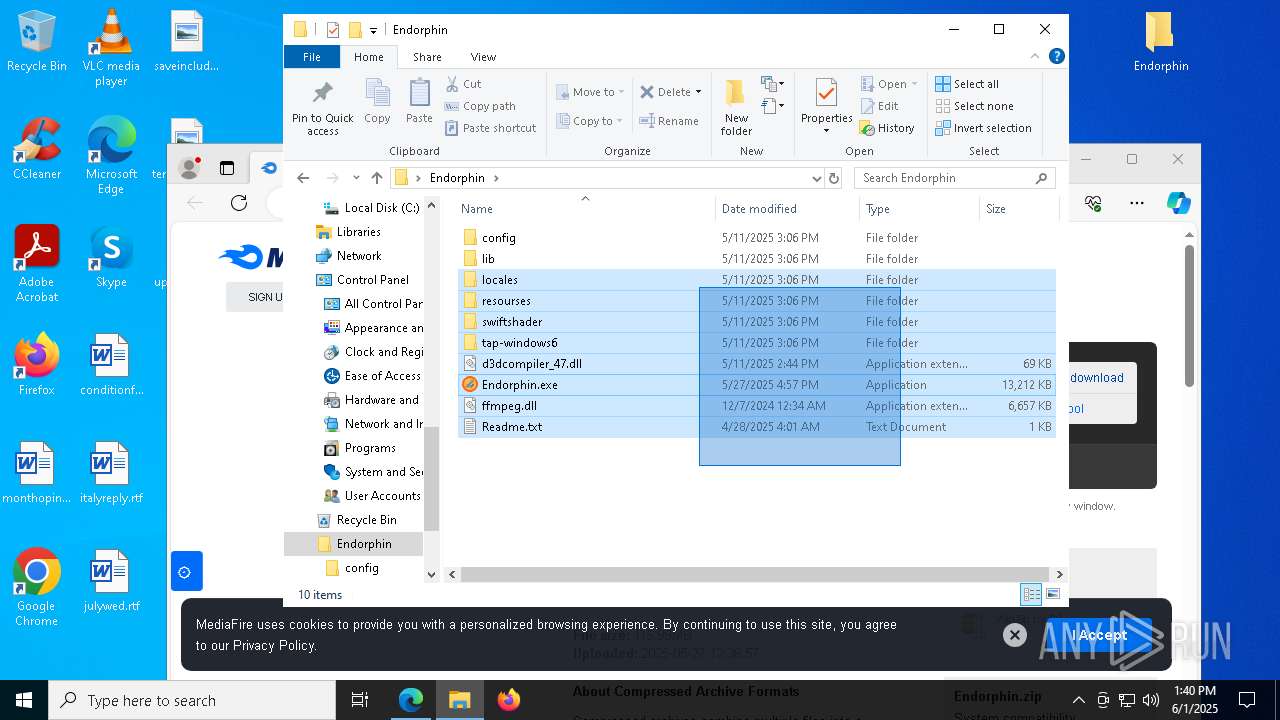Screen dimensions: 1280x720
Task: Click Invert selection in ribbon
Action: pos(983,128)
